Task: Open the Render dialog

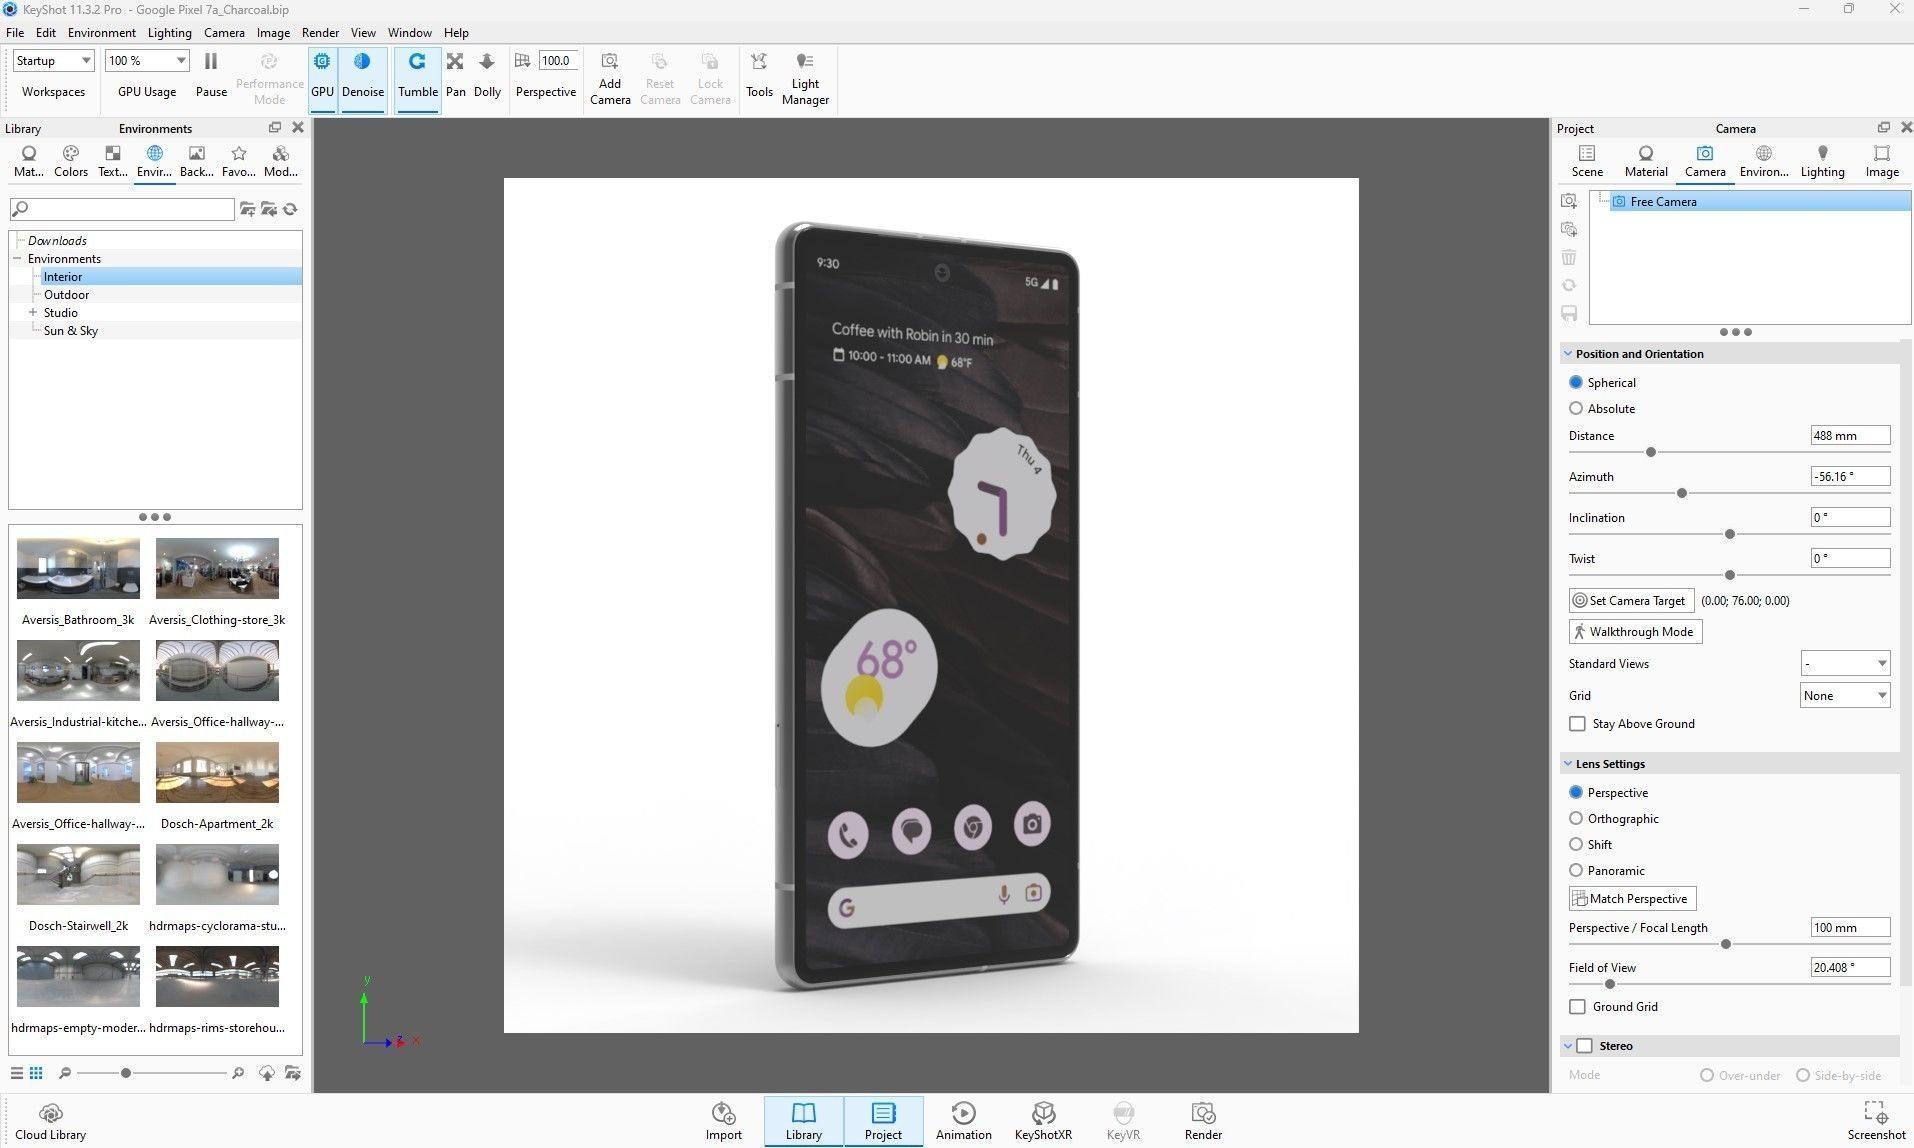Action: (1203, 1121)
